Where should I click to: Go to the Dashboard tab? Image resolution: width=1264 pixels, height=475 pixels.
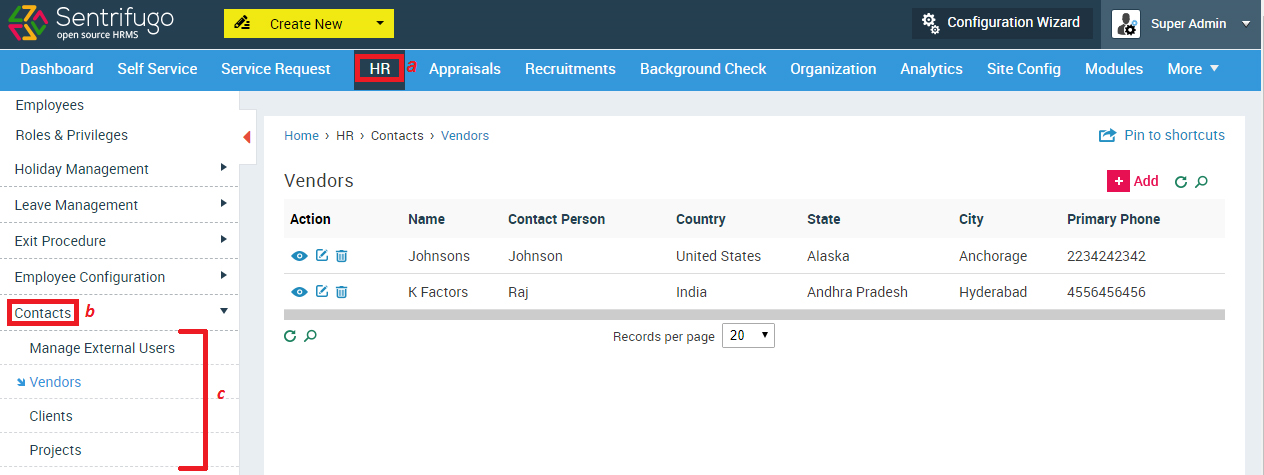coord(57,69)
